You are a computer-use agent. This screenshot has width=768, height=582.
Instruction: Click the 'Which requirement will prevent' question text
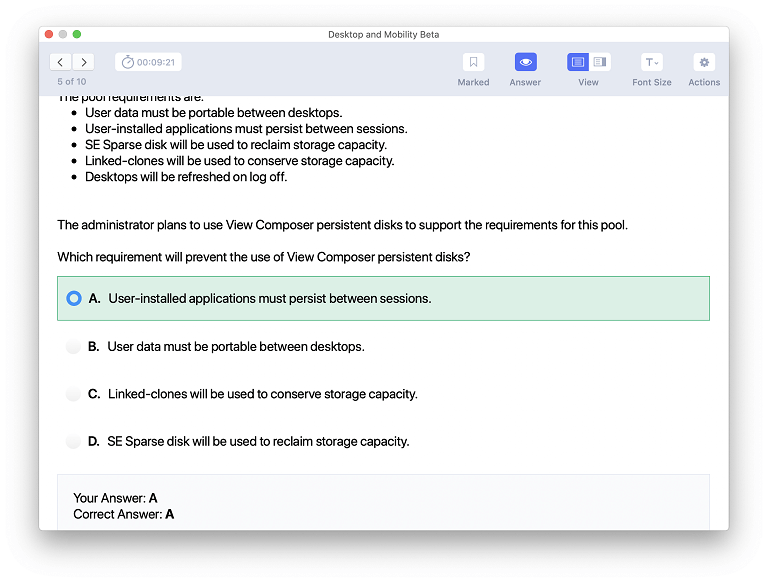click(x=264, y=257)
